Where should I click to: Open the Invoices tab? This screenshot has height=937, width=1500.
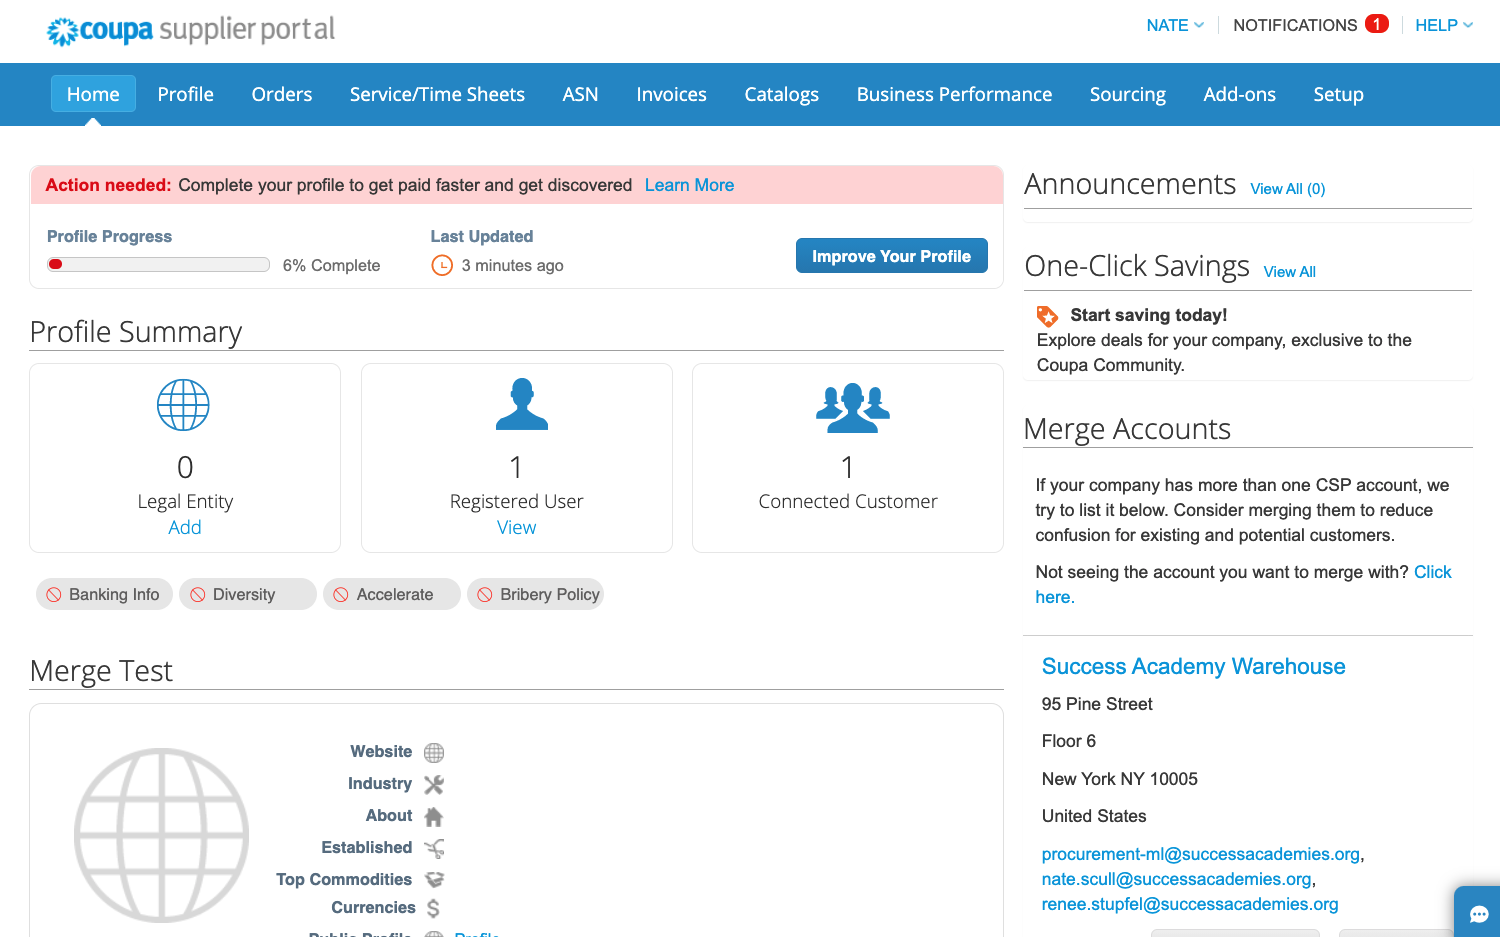point(671,94)
